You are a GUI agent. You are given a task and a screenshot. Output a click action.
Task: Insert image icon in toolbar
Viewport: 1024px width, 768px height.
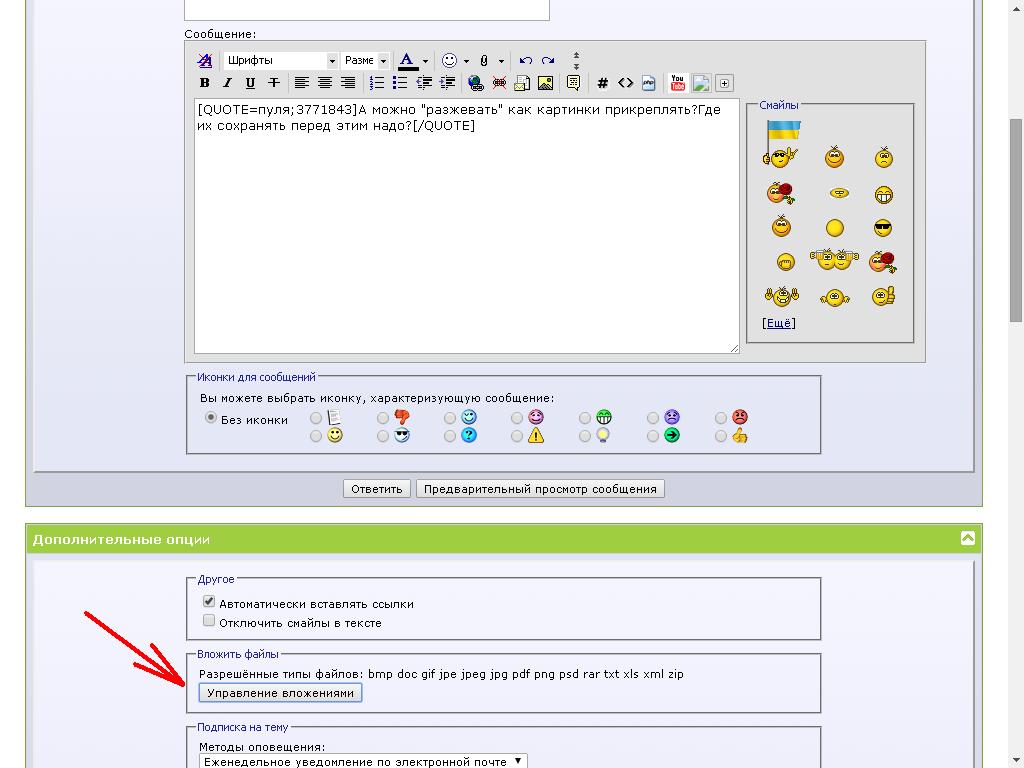click(x=545, y=83)
